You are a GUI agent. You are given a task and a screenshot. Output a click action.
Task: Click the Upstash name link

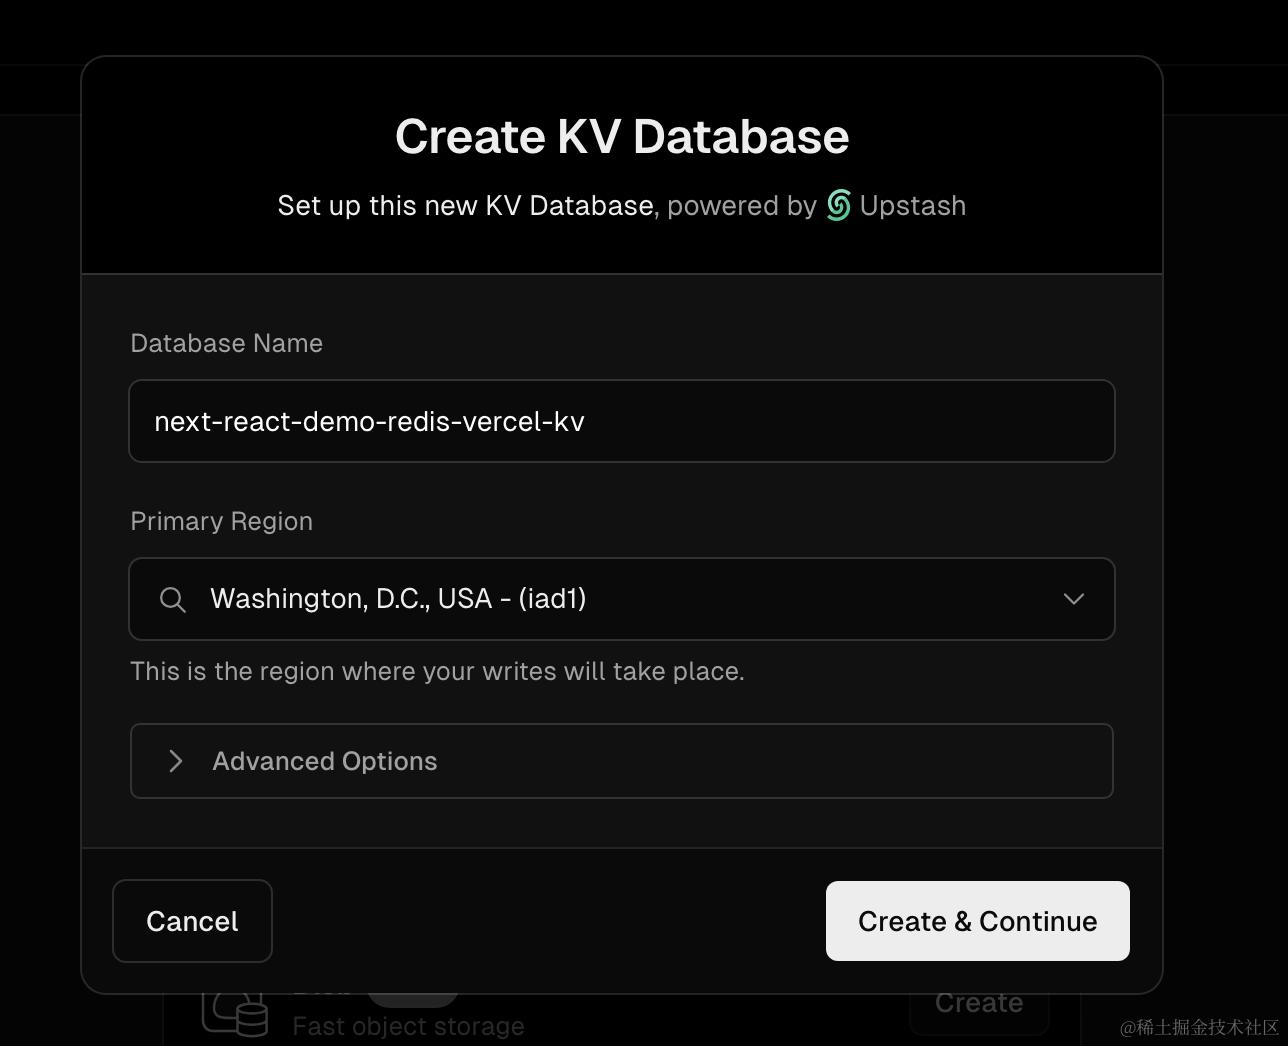click(x=912, y=205)
